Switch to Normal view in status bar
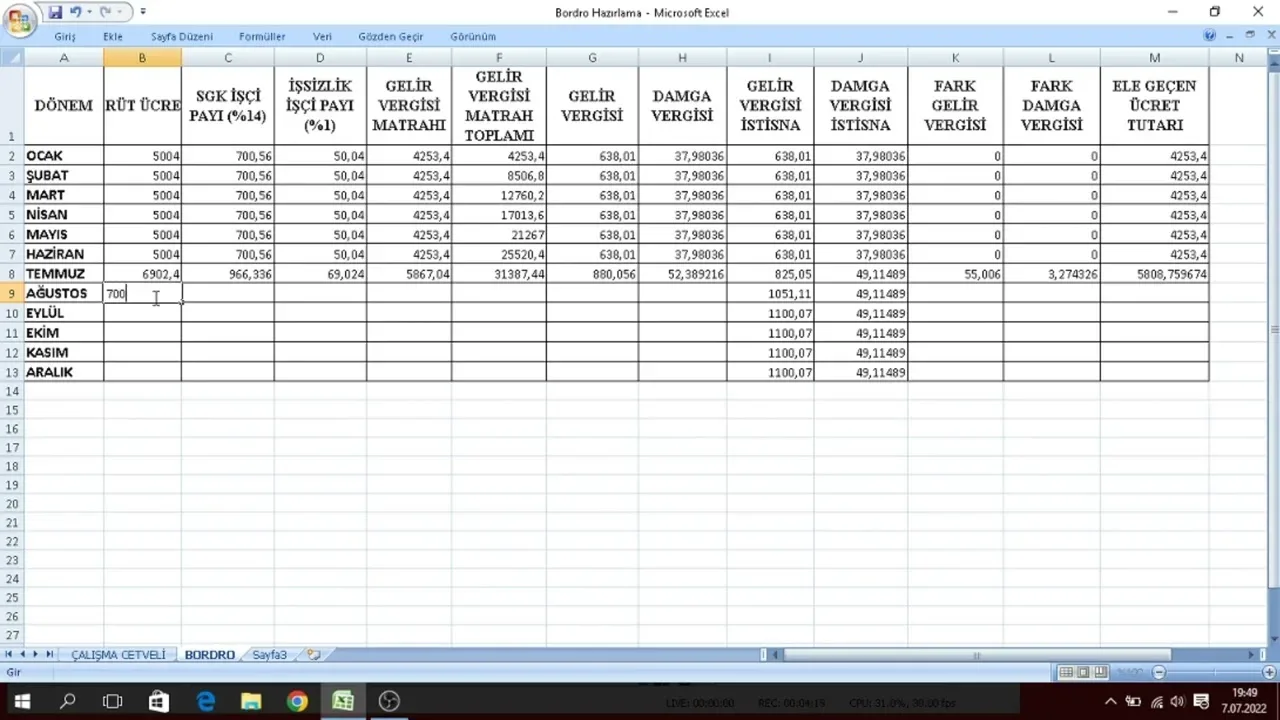The image size is (1280, 720). click(1066, 672)
